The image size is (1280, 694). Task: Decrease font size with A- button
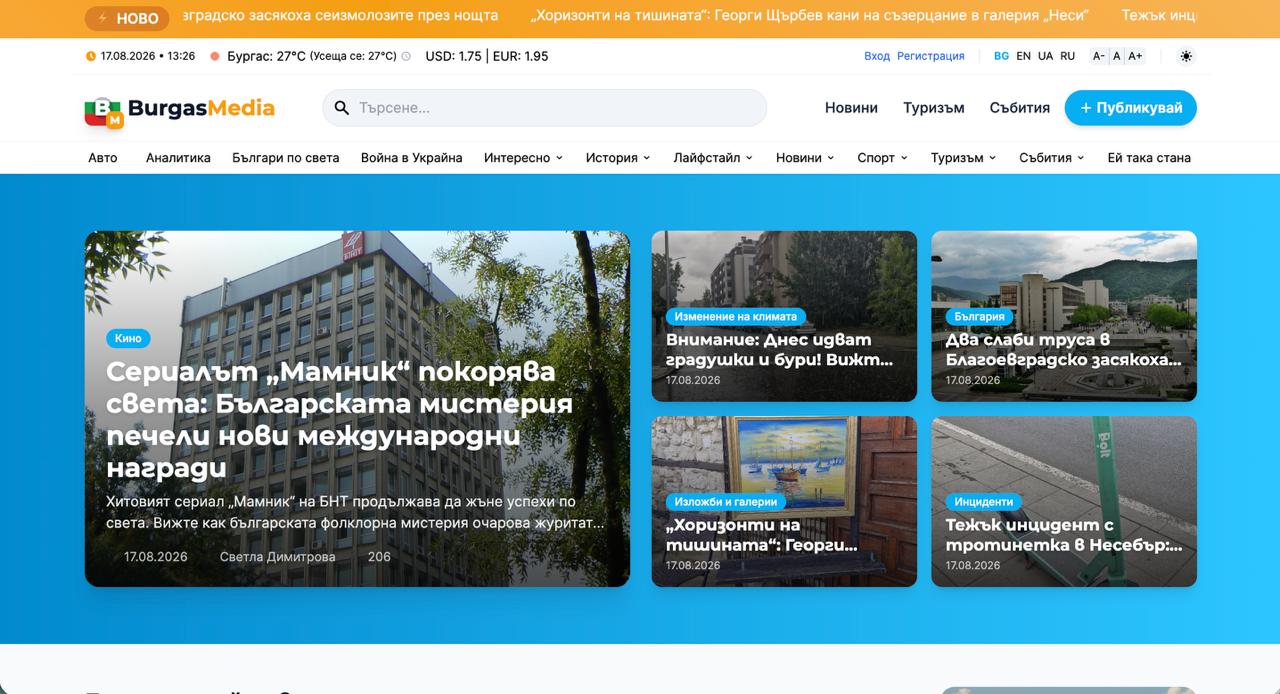[x=1099, y=56]
